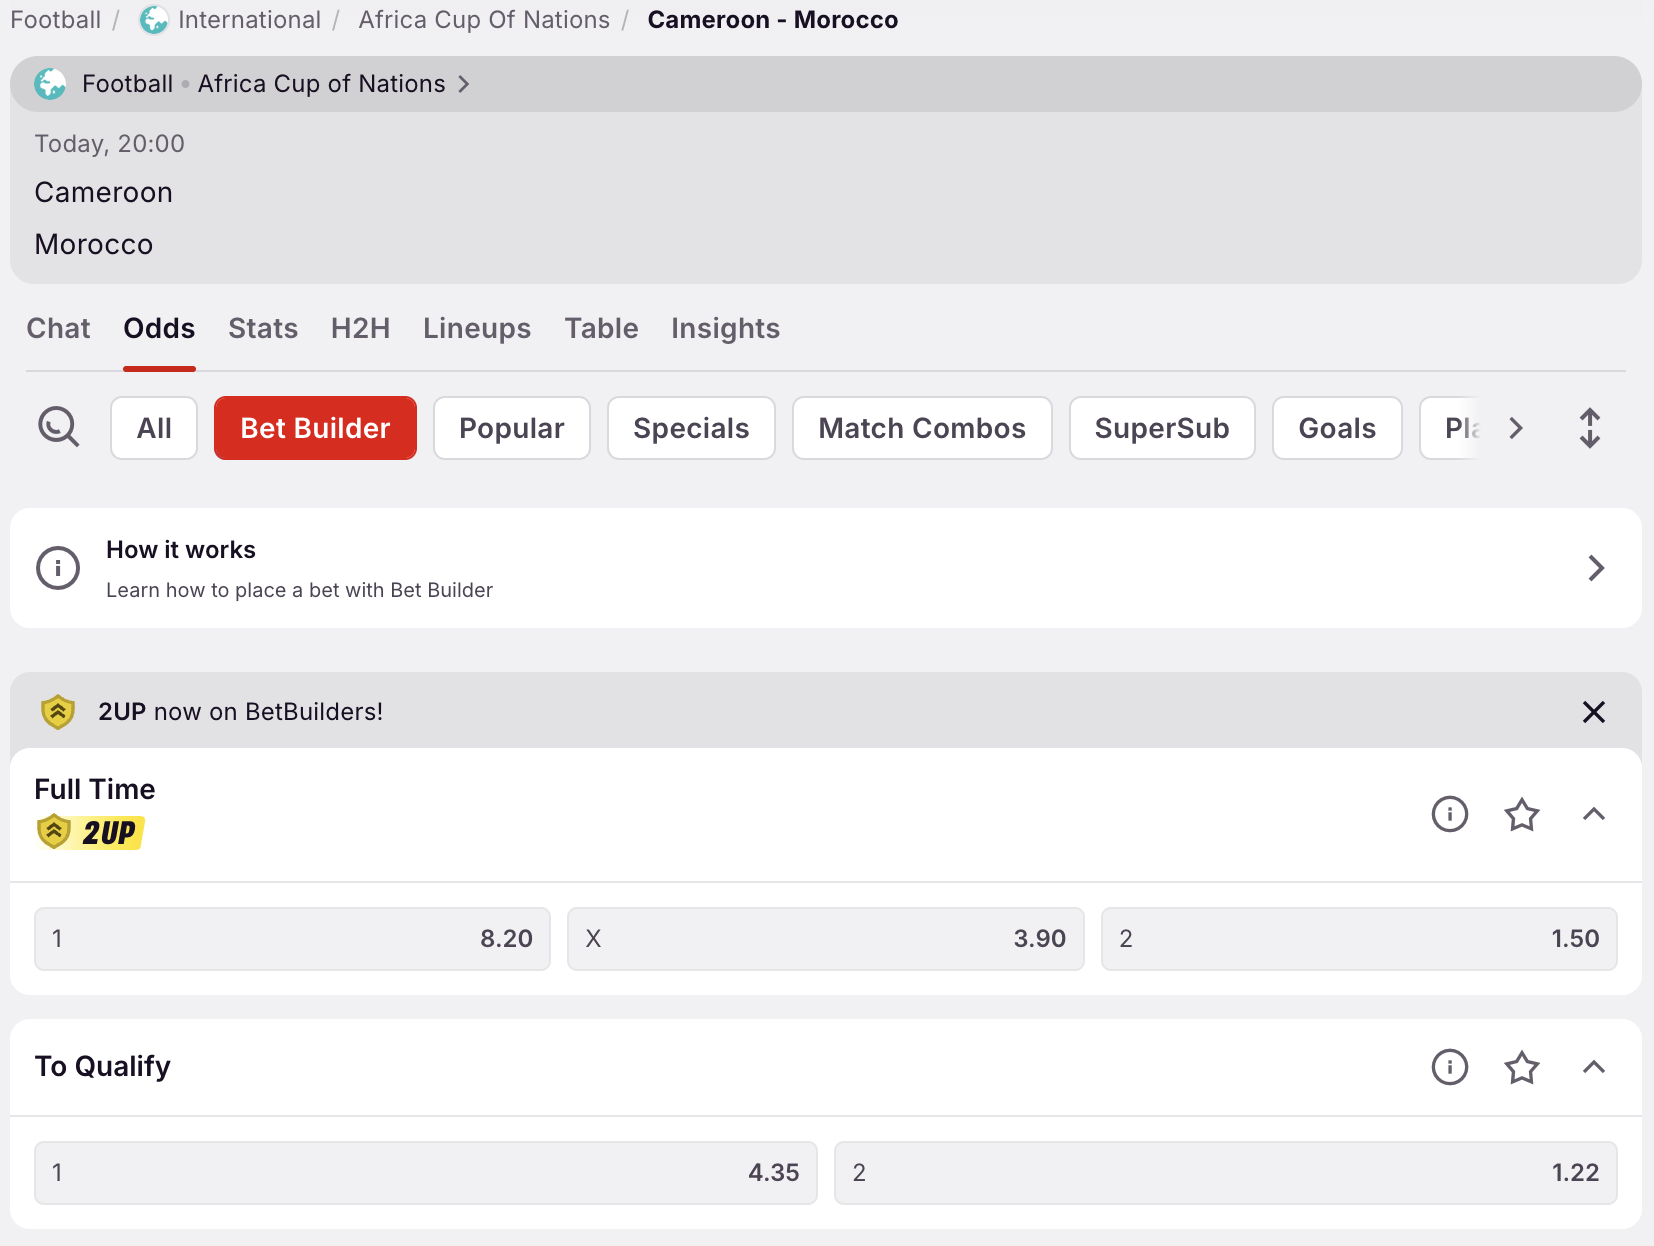Open Africa Cup Of Nations breadcrumb link
The width and height of the screenshot is (1654, 1246).
[484, 20]
